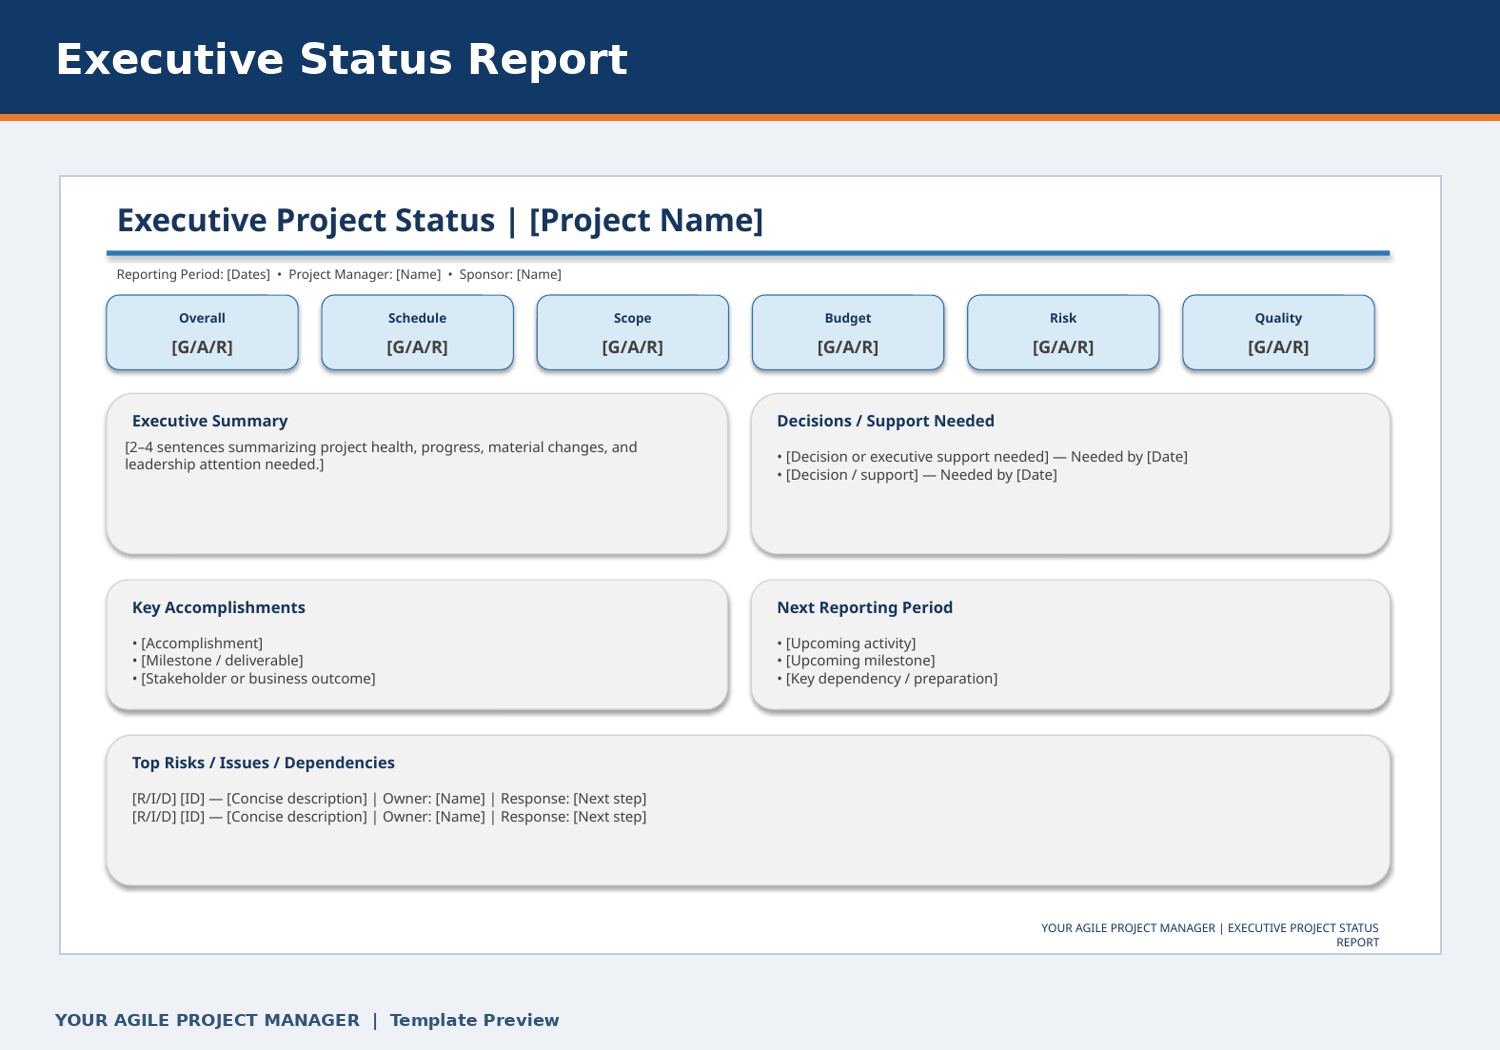
Task: Select the "2–4 sentences summarizing project health" placeholder
Action: click(x=381, y=456)
